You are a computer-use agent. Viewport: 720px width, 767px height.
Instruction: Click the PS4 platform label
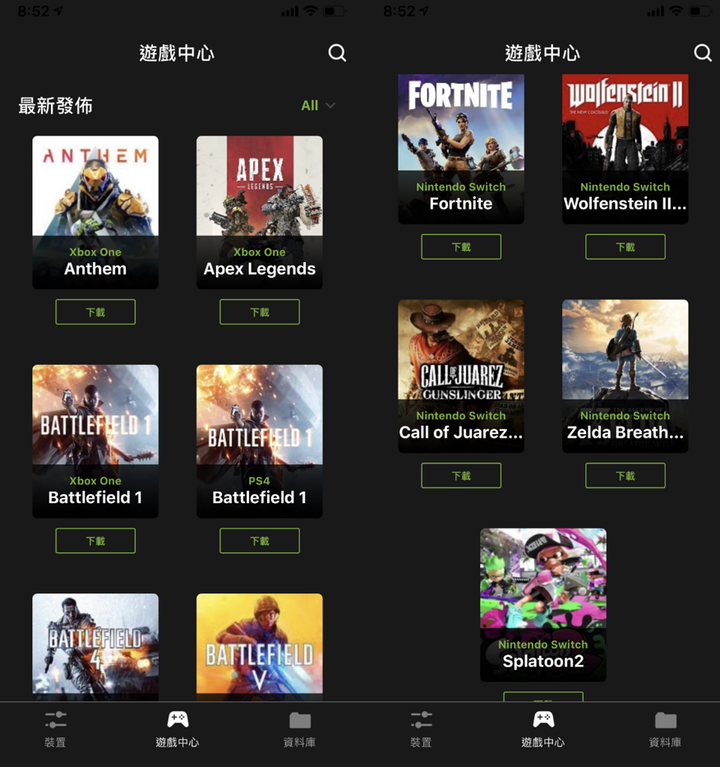click(259, 481)
